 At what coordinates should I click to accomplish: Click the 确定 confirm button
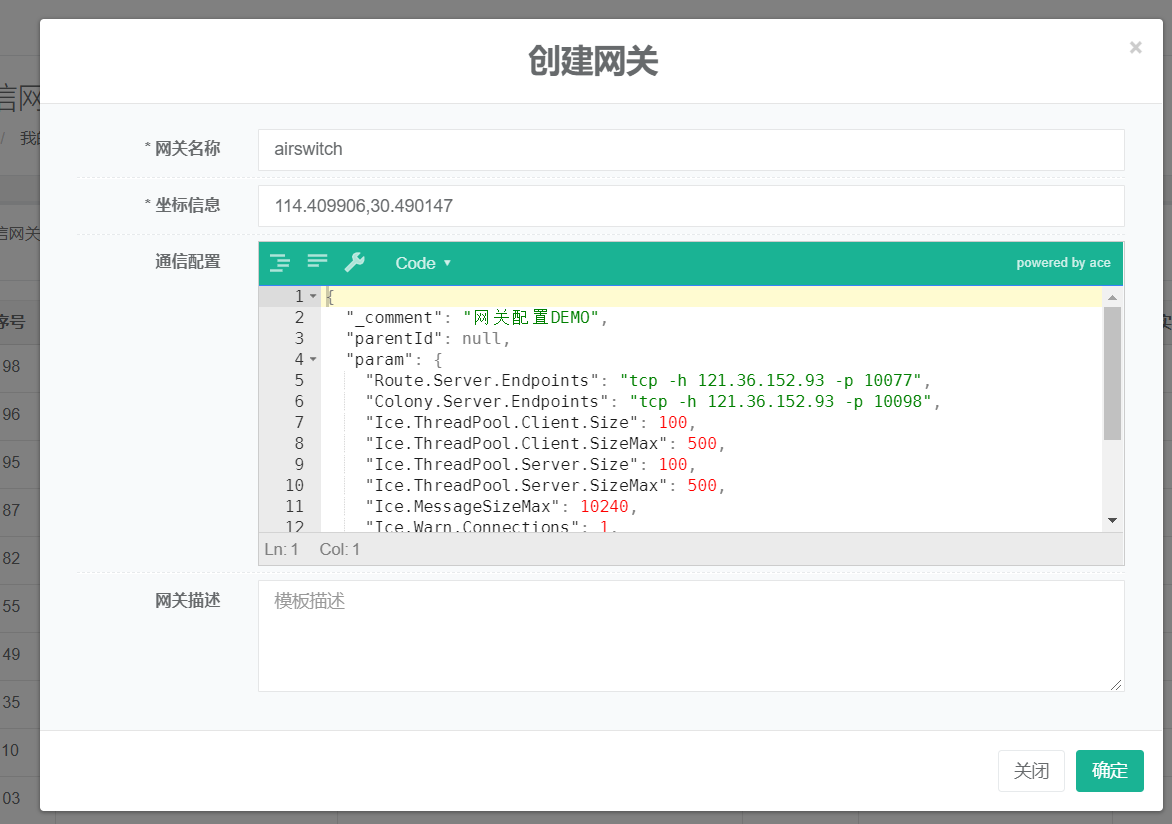pyautogui.click(x=1109, y=771)
